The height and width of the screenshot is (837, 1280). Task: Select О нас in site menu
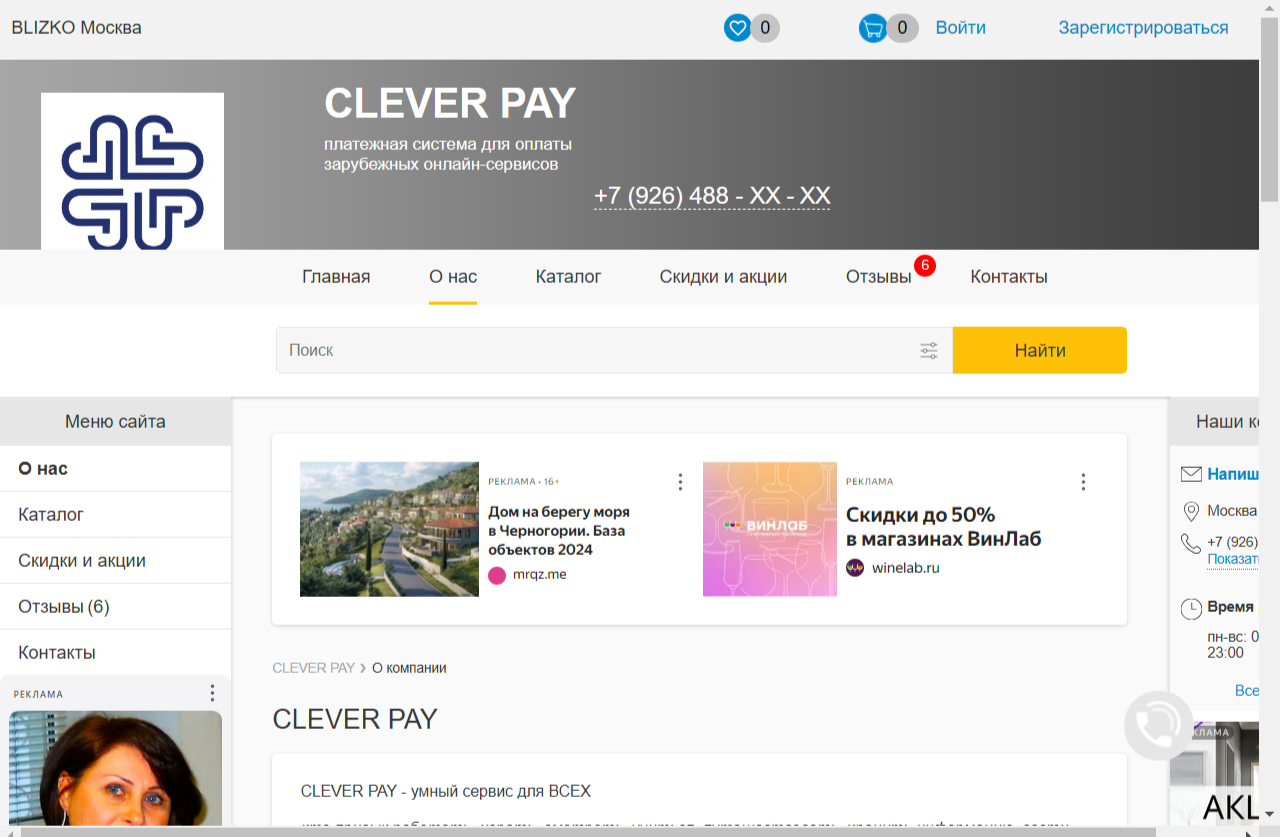point(116,468)
